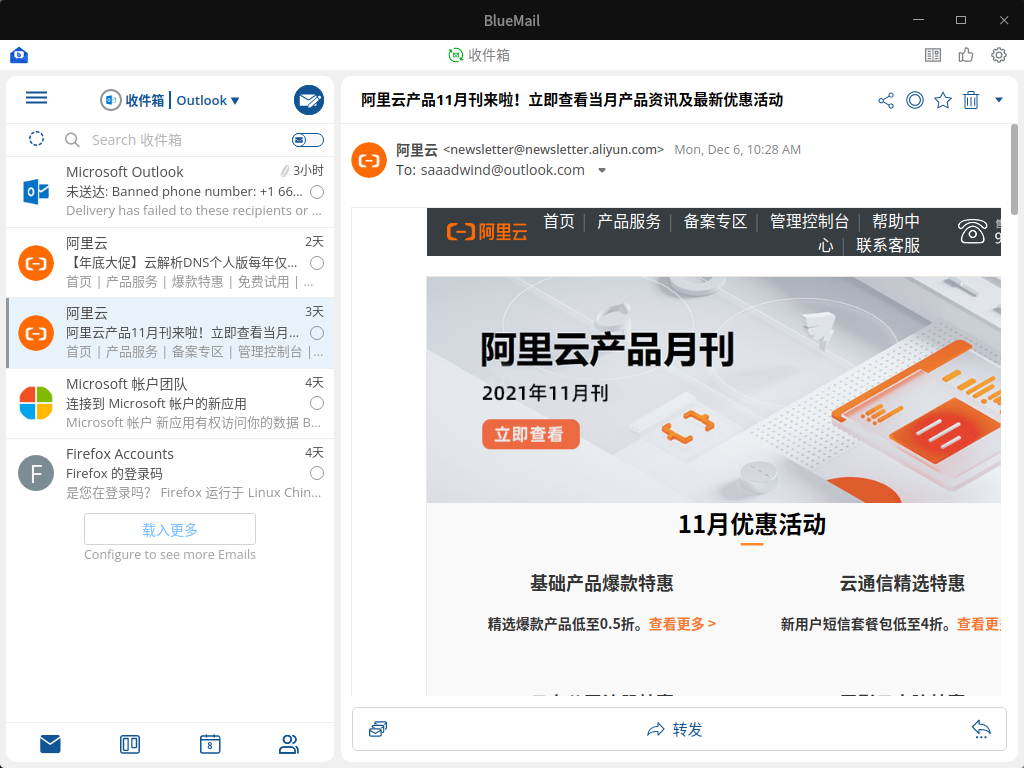Open more options with the arrow beside the trash icon
Viewport: 1024px width, 768px height.
(998, 100)
